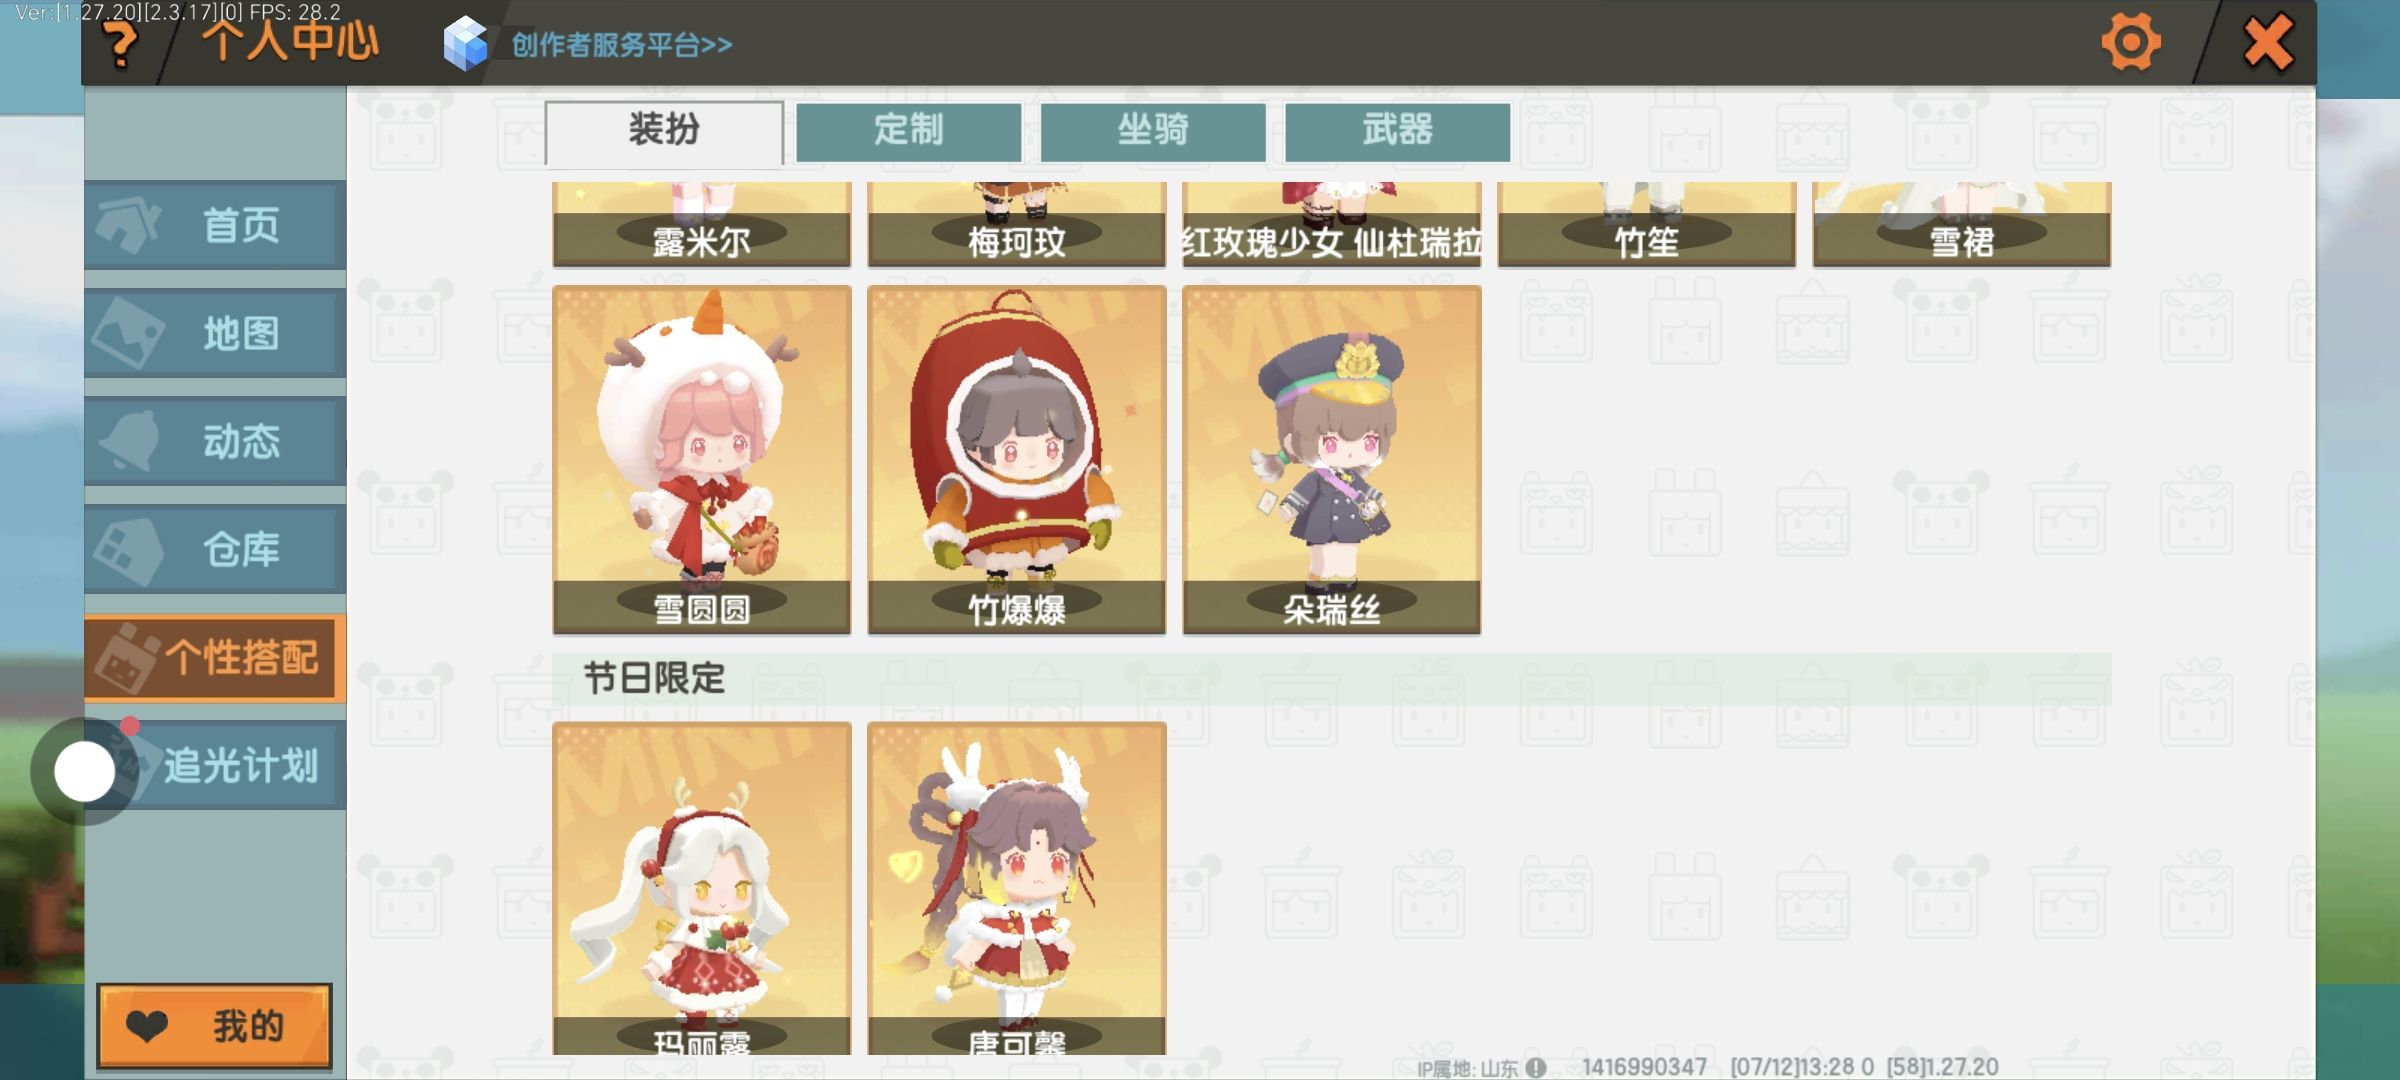
Task: Open the 首页 home sidebar item
Action: [x=216, y=225]
